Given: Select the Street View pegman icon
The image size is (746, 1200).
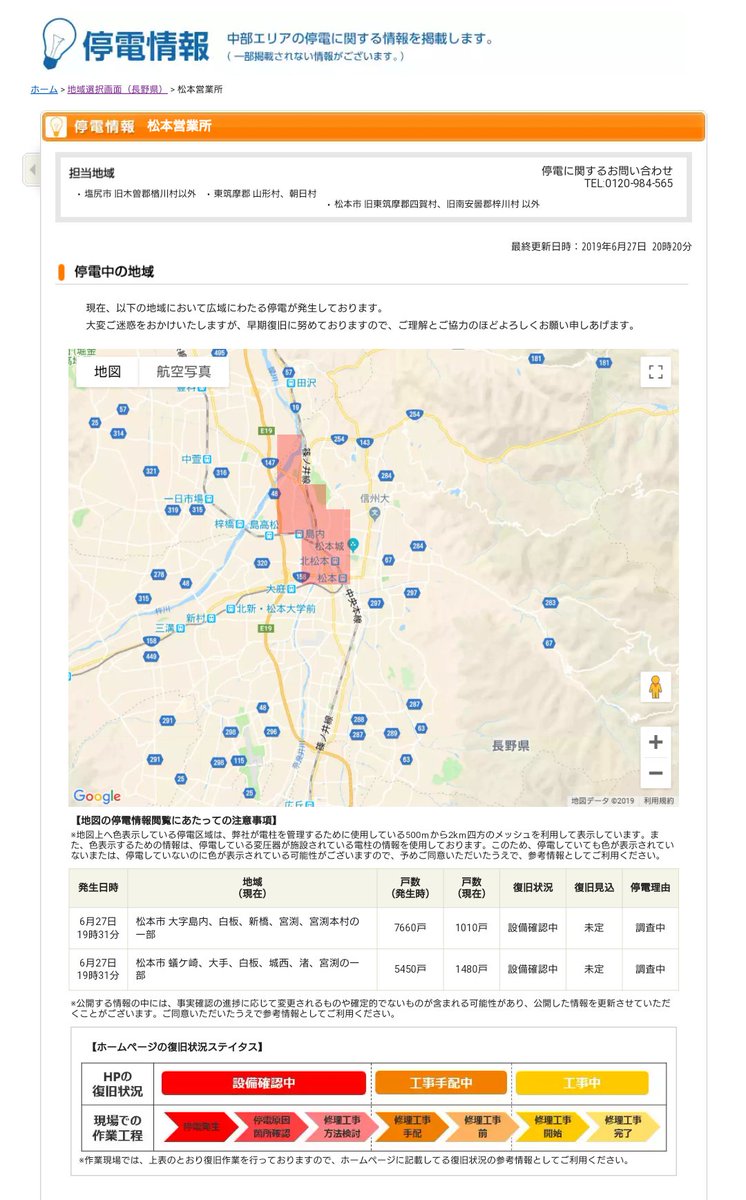Looking at the screenshot, I should [x=656, y=687].
